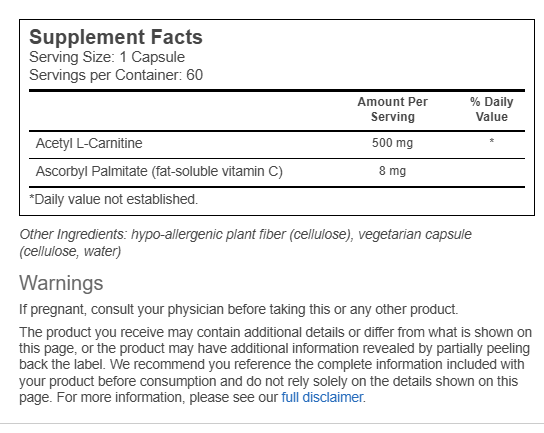Click the Amount Per Serving column header

393,109
